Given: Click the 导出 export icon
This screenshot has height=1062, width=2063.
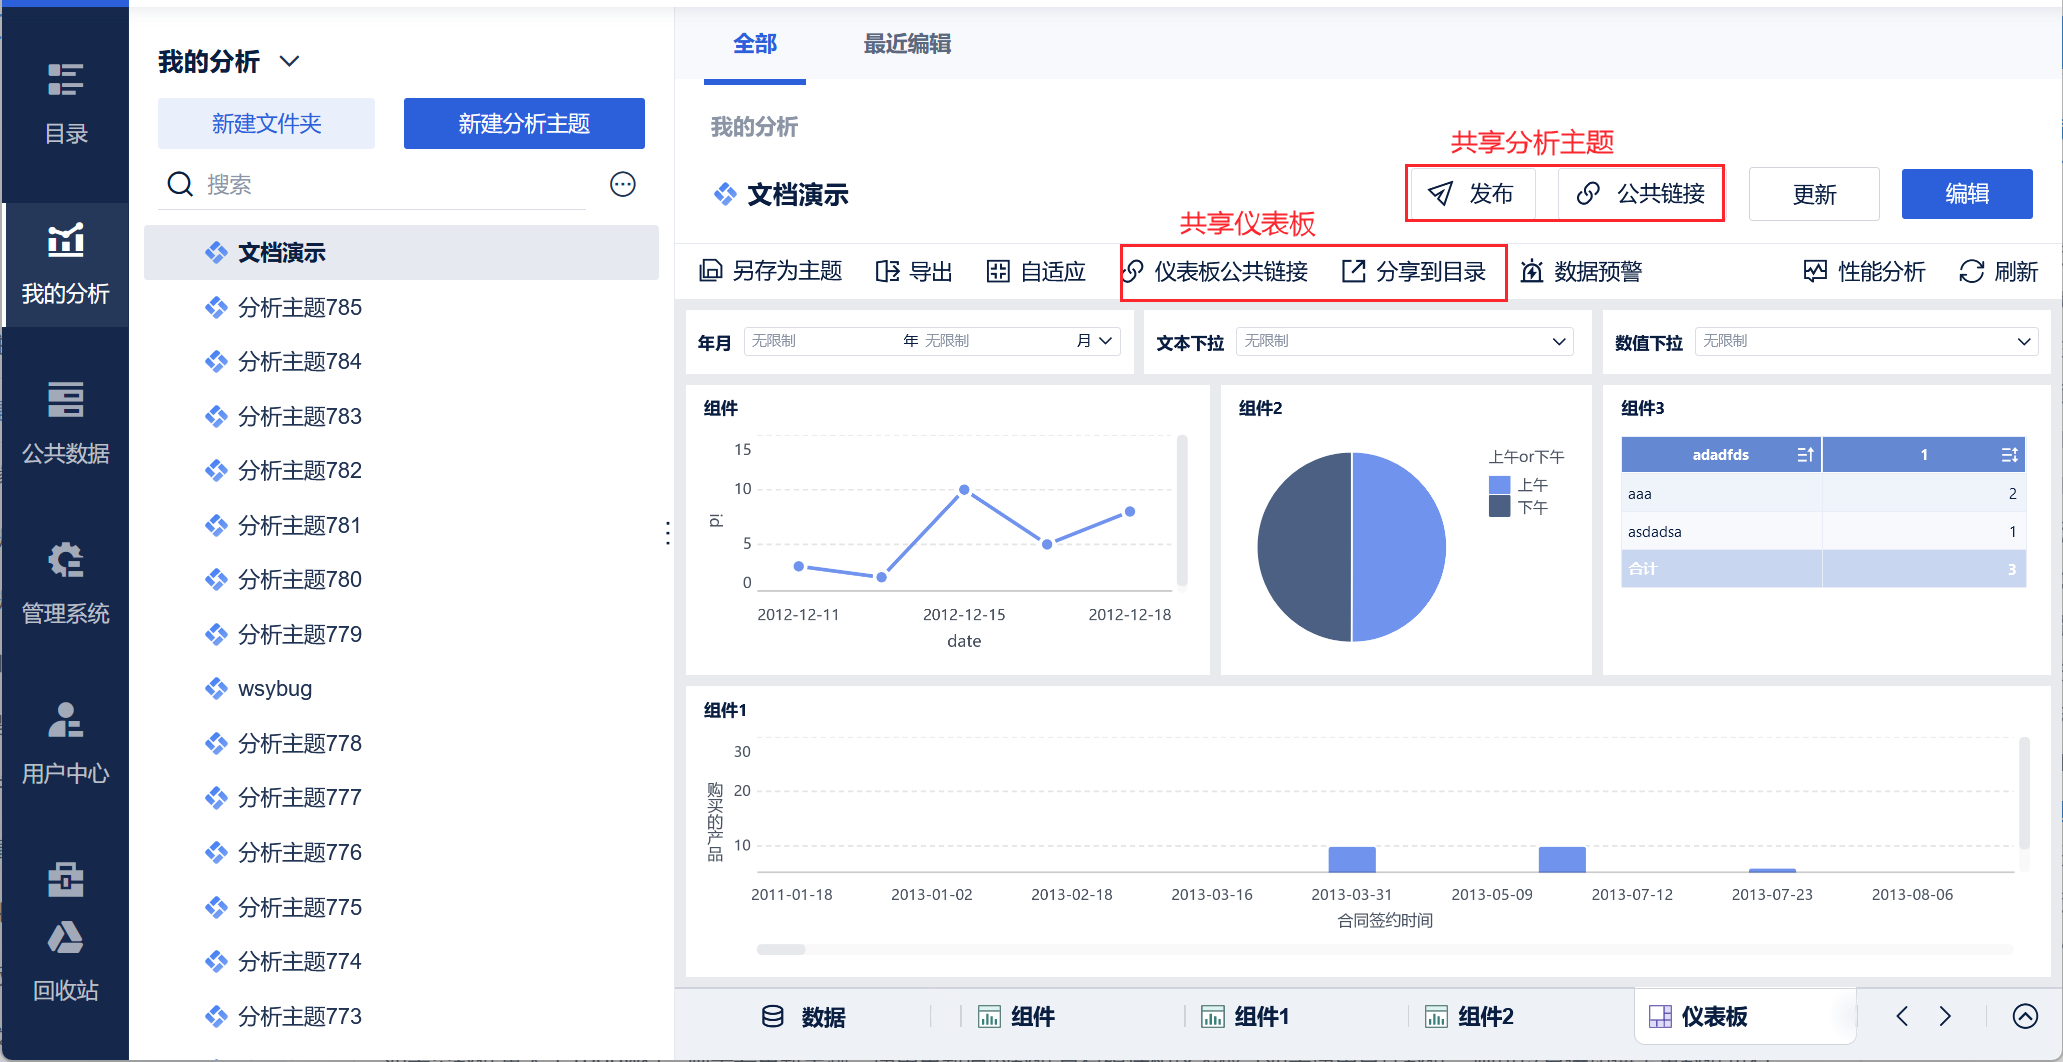Looking at the screenshot, I should click(x=887, y=271).
